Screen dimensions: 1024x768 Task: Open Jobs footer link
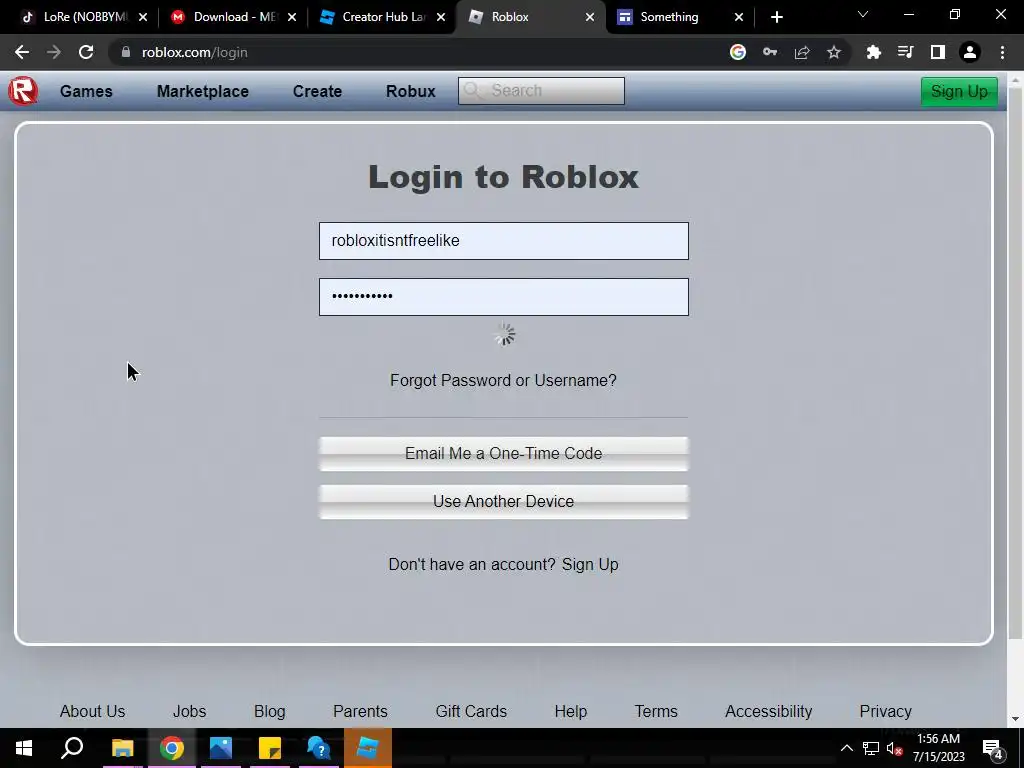click(189, 711)
